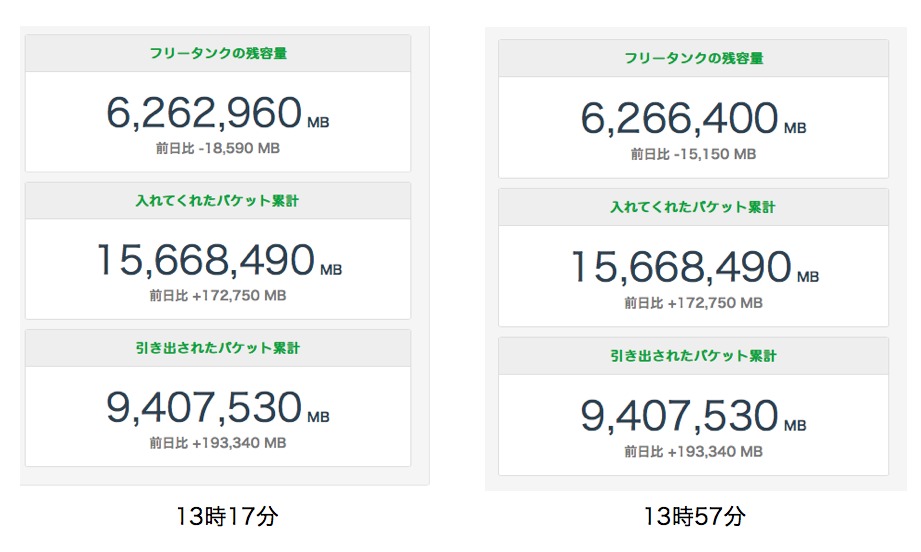Click the 13時57分 time caption
The height and width of the screenshot is (552, 921).
(x=694, y=517)
